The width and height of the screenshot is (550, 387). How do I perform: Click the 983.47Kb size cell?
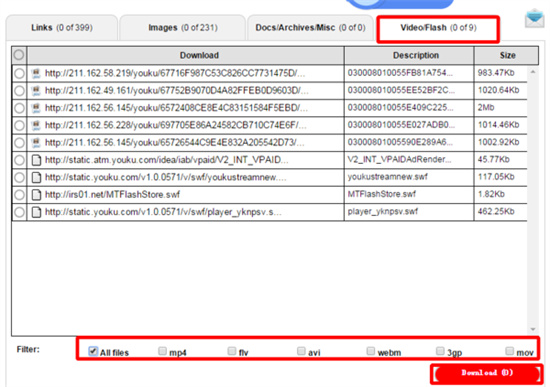[x=496, y=73]
